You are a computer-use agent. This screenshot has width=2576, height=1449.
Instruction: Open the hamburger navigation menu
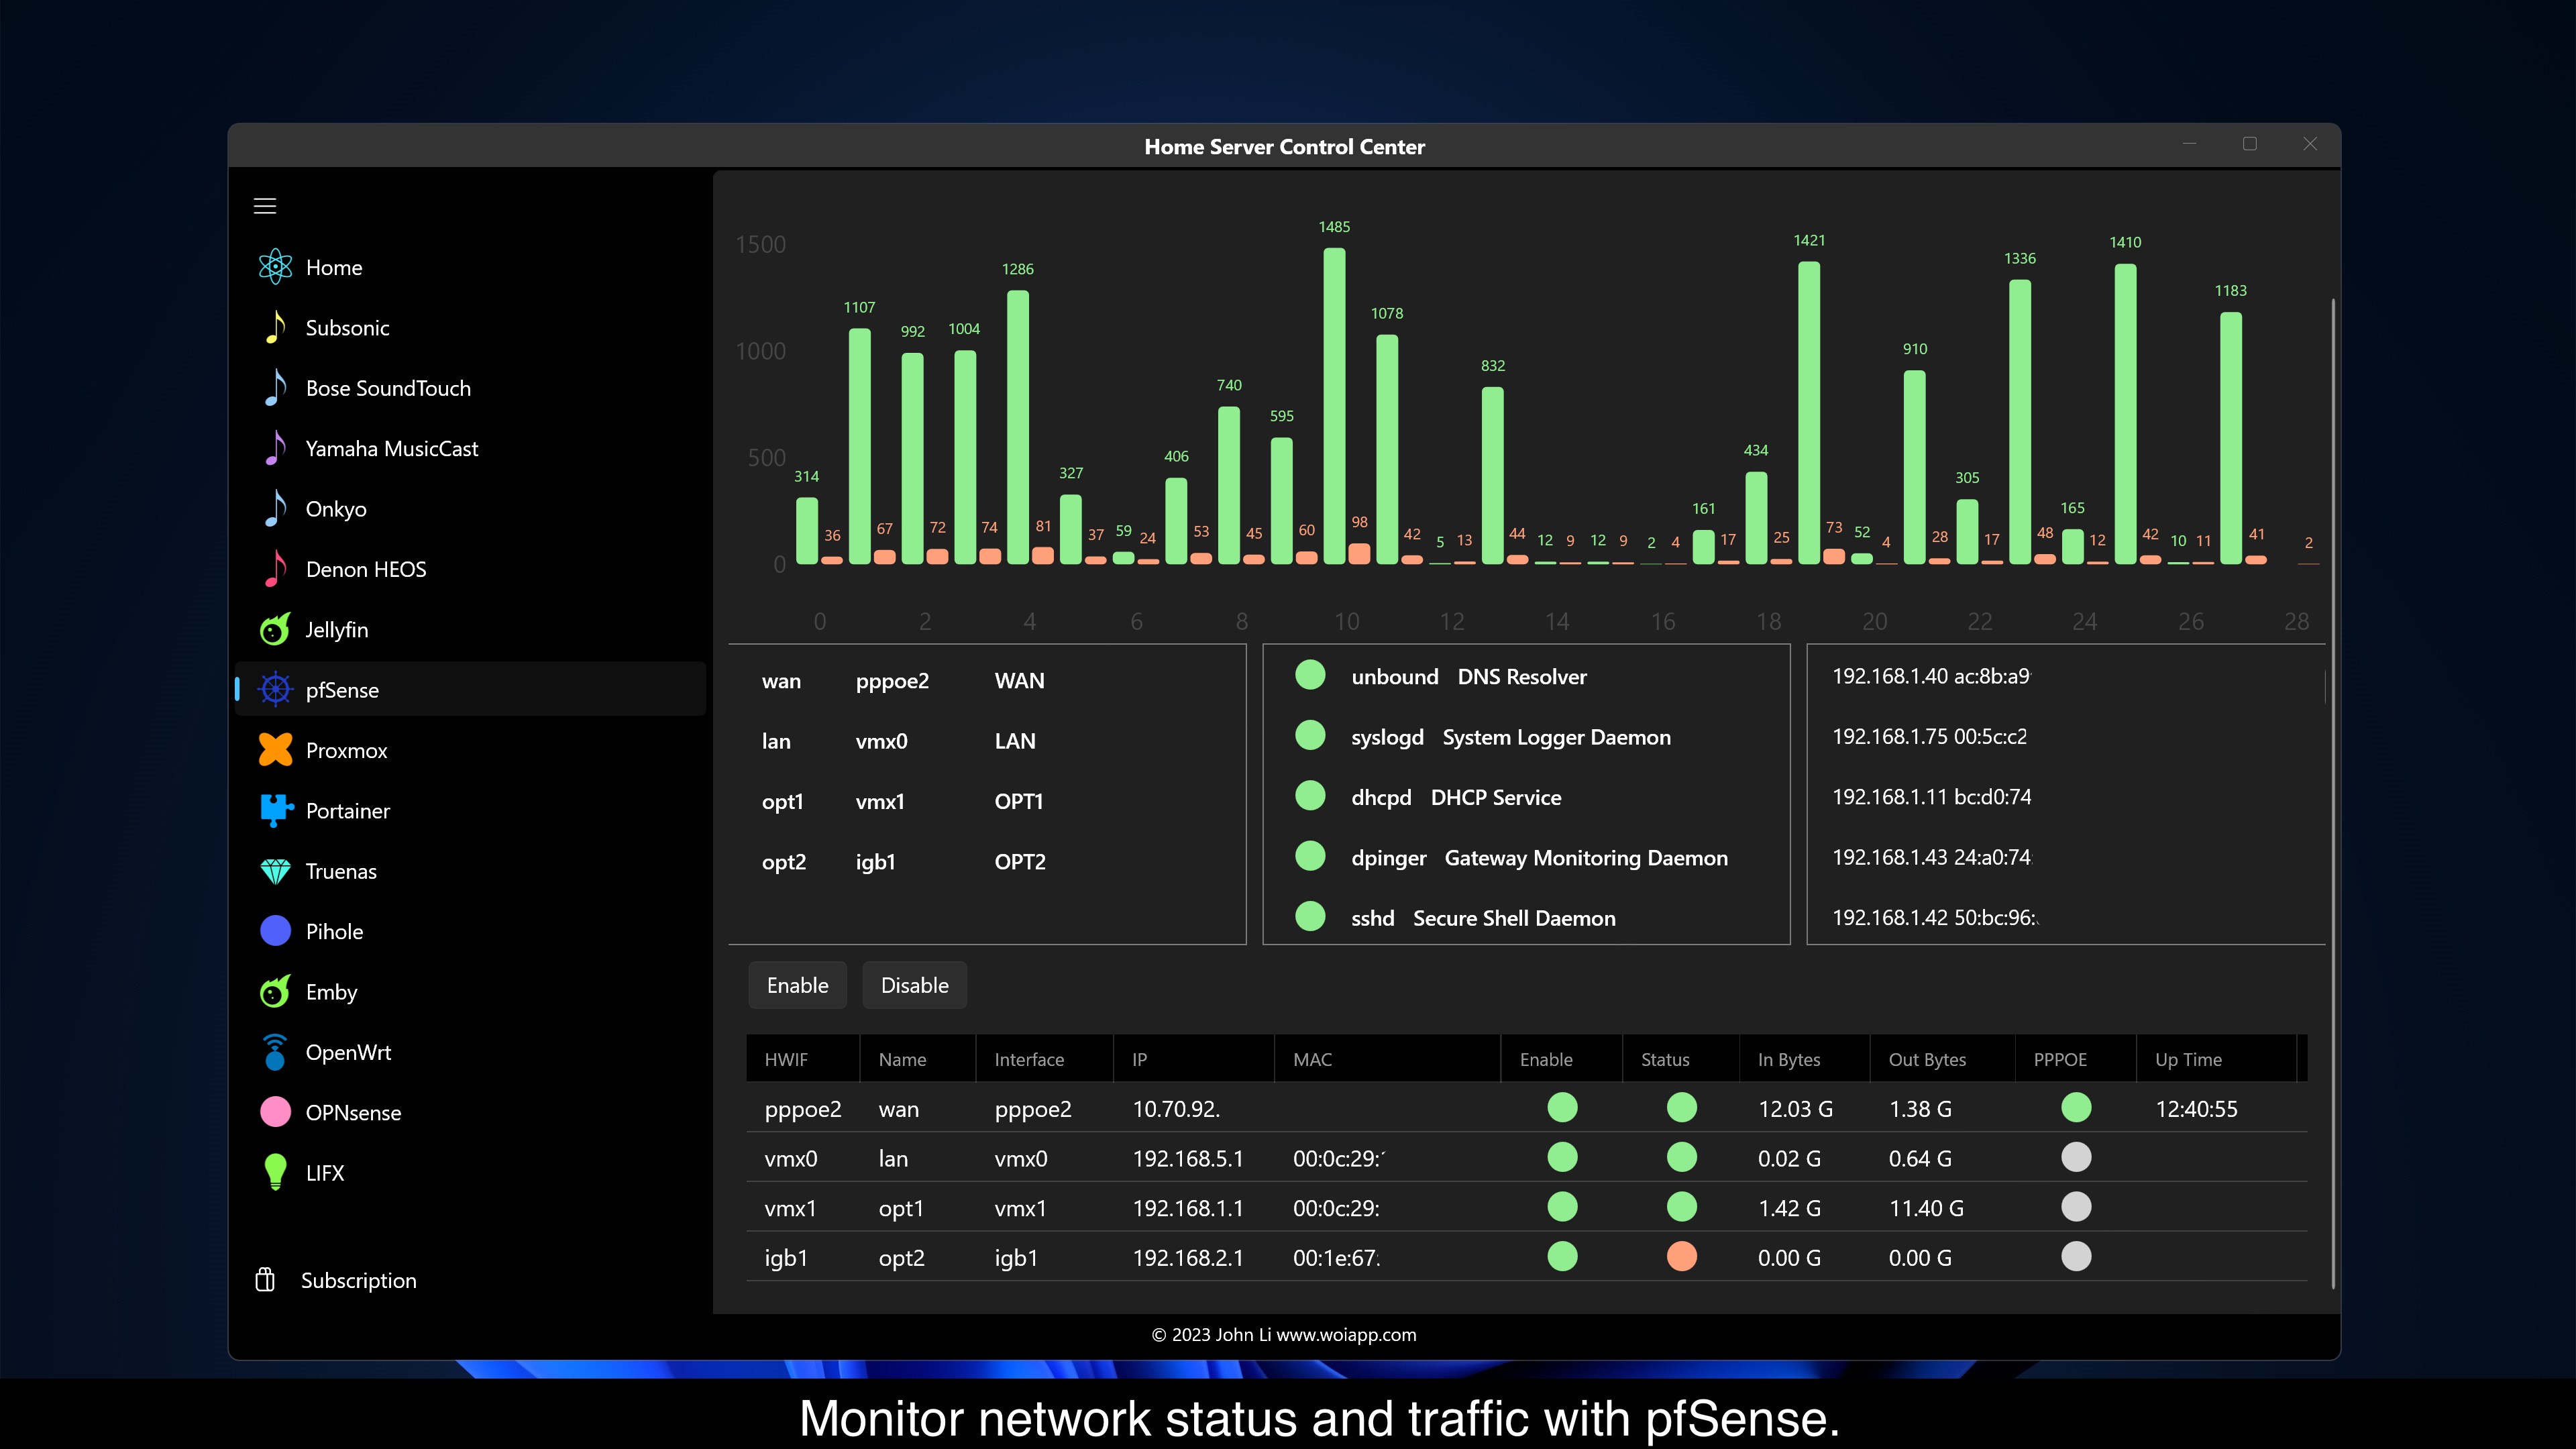click(265, 206)
